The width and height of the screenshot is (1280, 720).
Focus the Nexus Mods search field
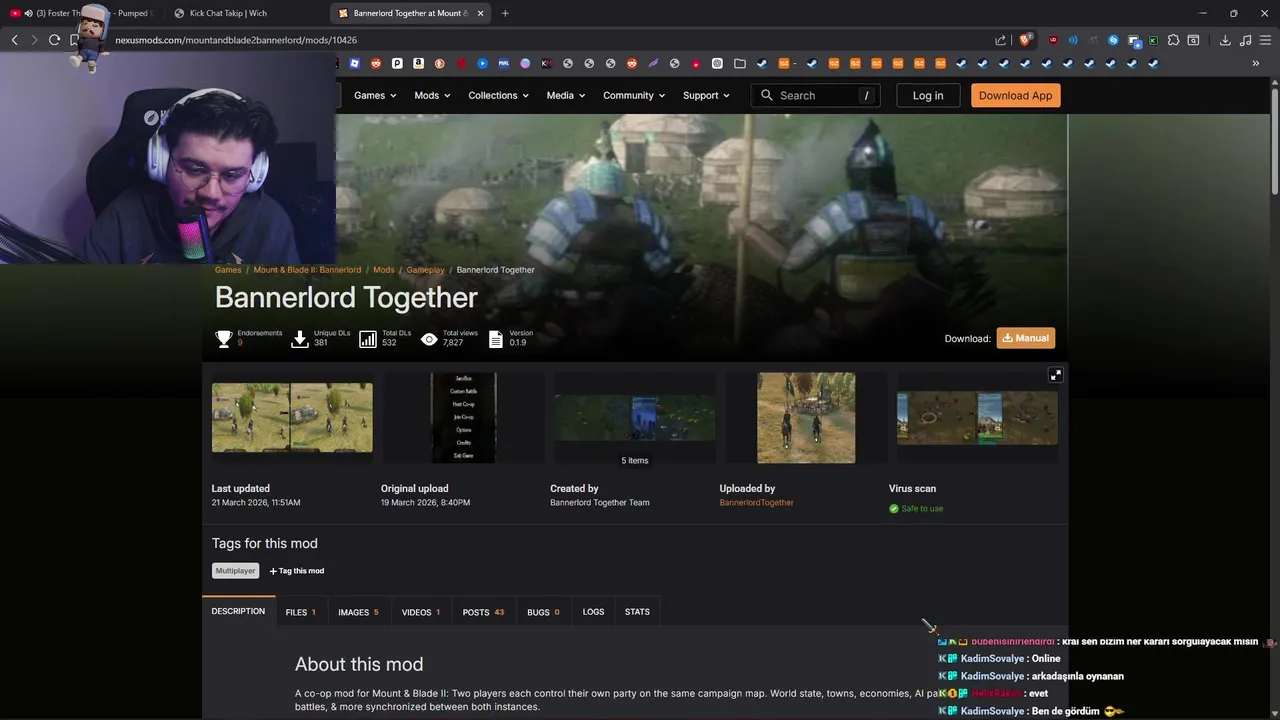click(815, 95)
